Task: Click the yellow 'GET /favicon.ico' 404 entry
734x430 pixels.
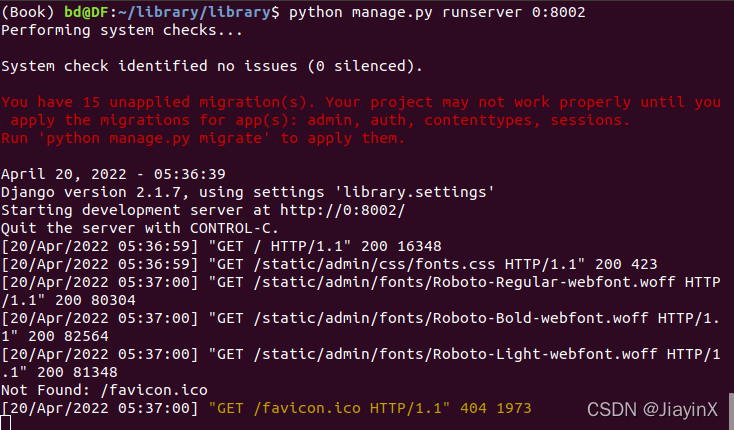Action: pyautogui.click(x=370, y=408)
